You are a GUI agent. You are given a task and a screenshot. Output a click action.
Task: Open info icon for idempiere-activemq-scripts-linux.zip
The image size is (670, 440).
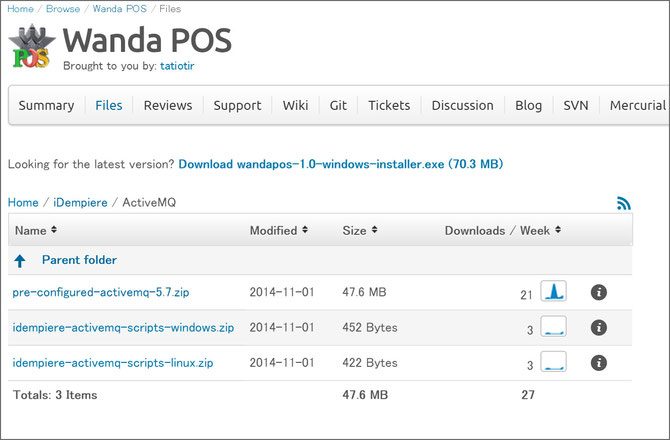pos(599,363)
